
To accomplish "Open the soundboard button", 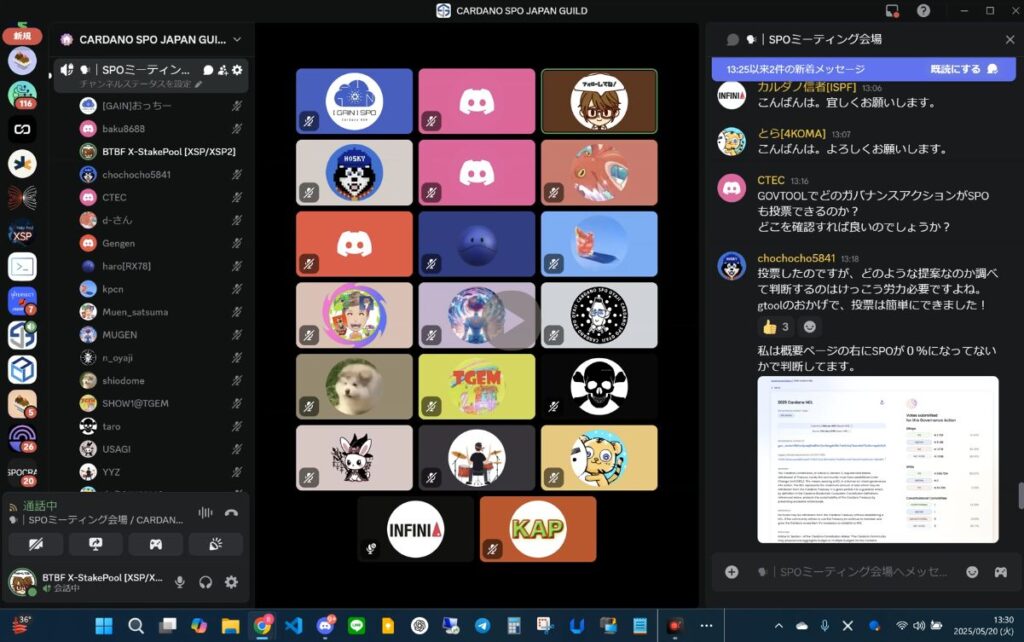I will [216, 544].
